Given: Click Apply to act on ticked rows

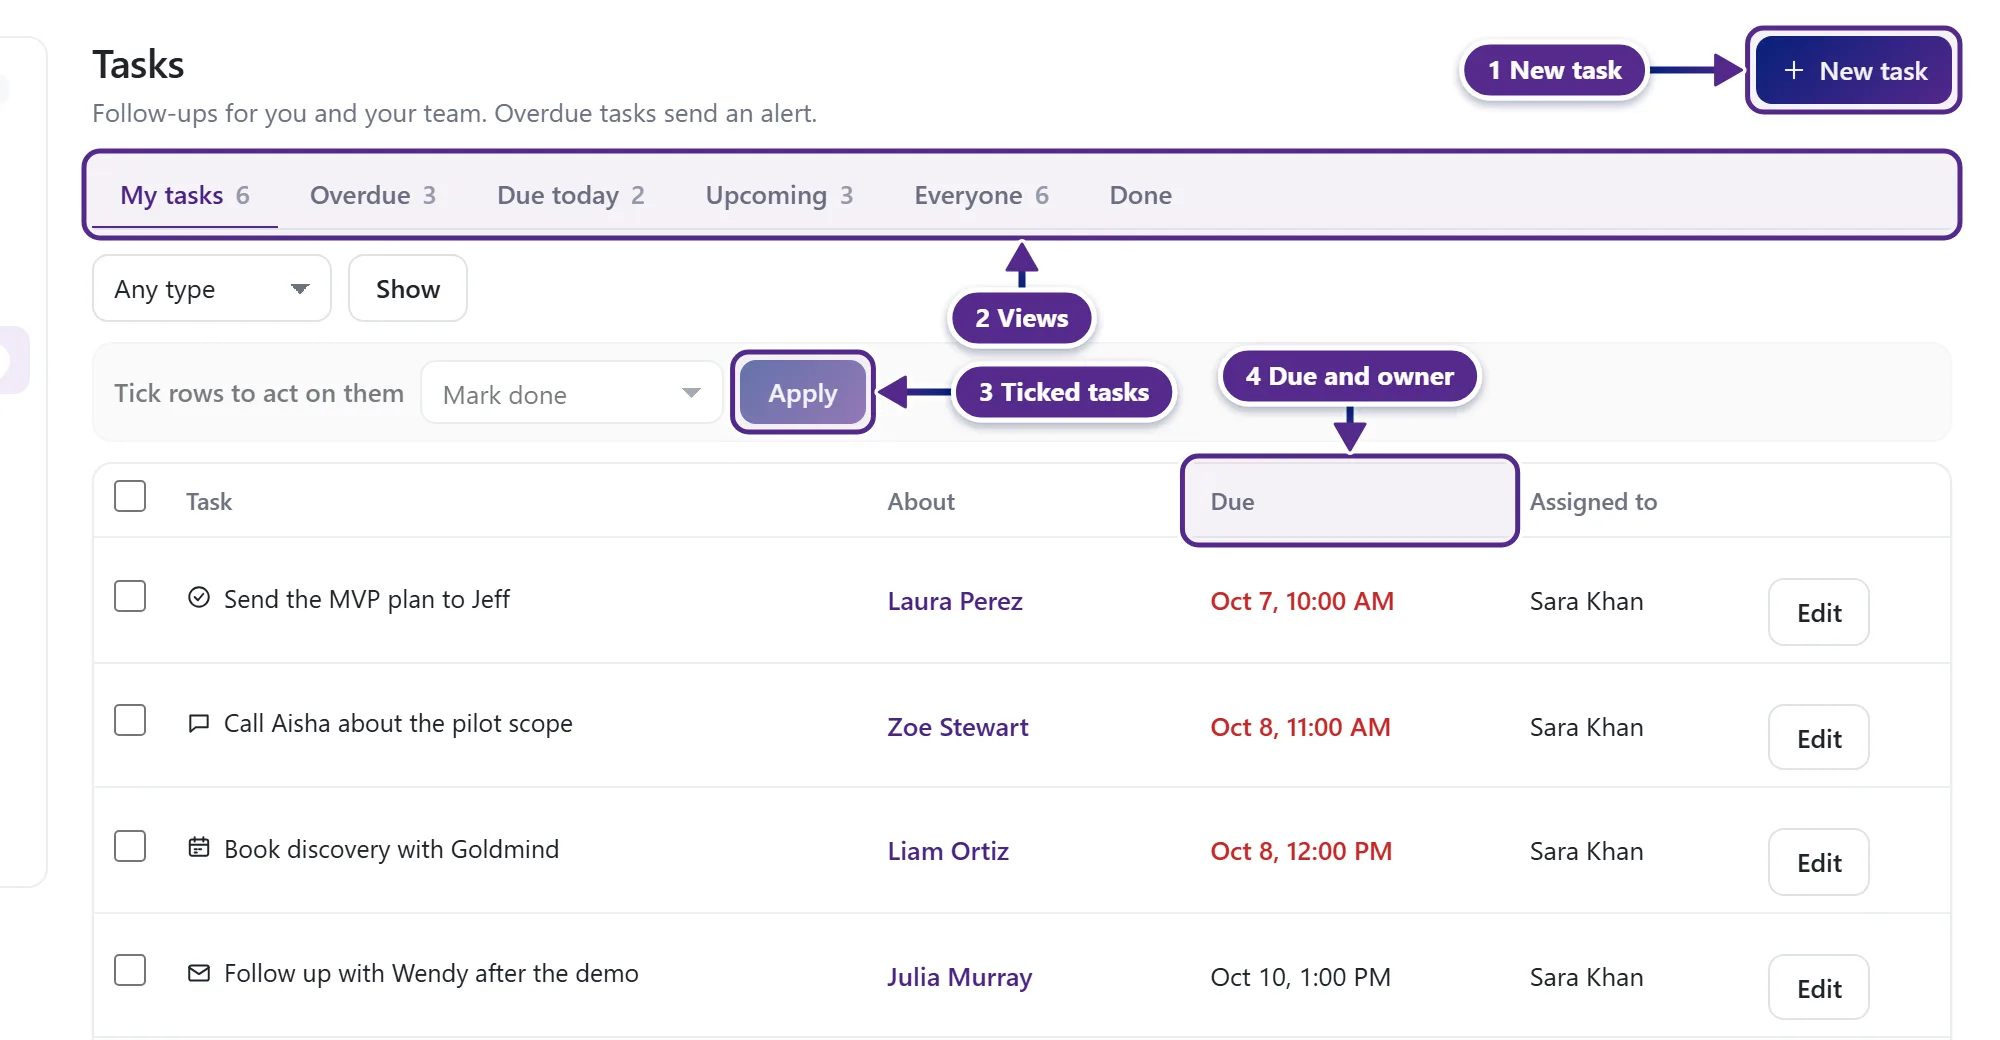Looking at the screenshot, I should [803, 393].
